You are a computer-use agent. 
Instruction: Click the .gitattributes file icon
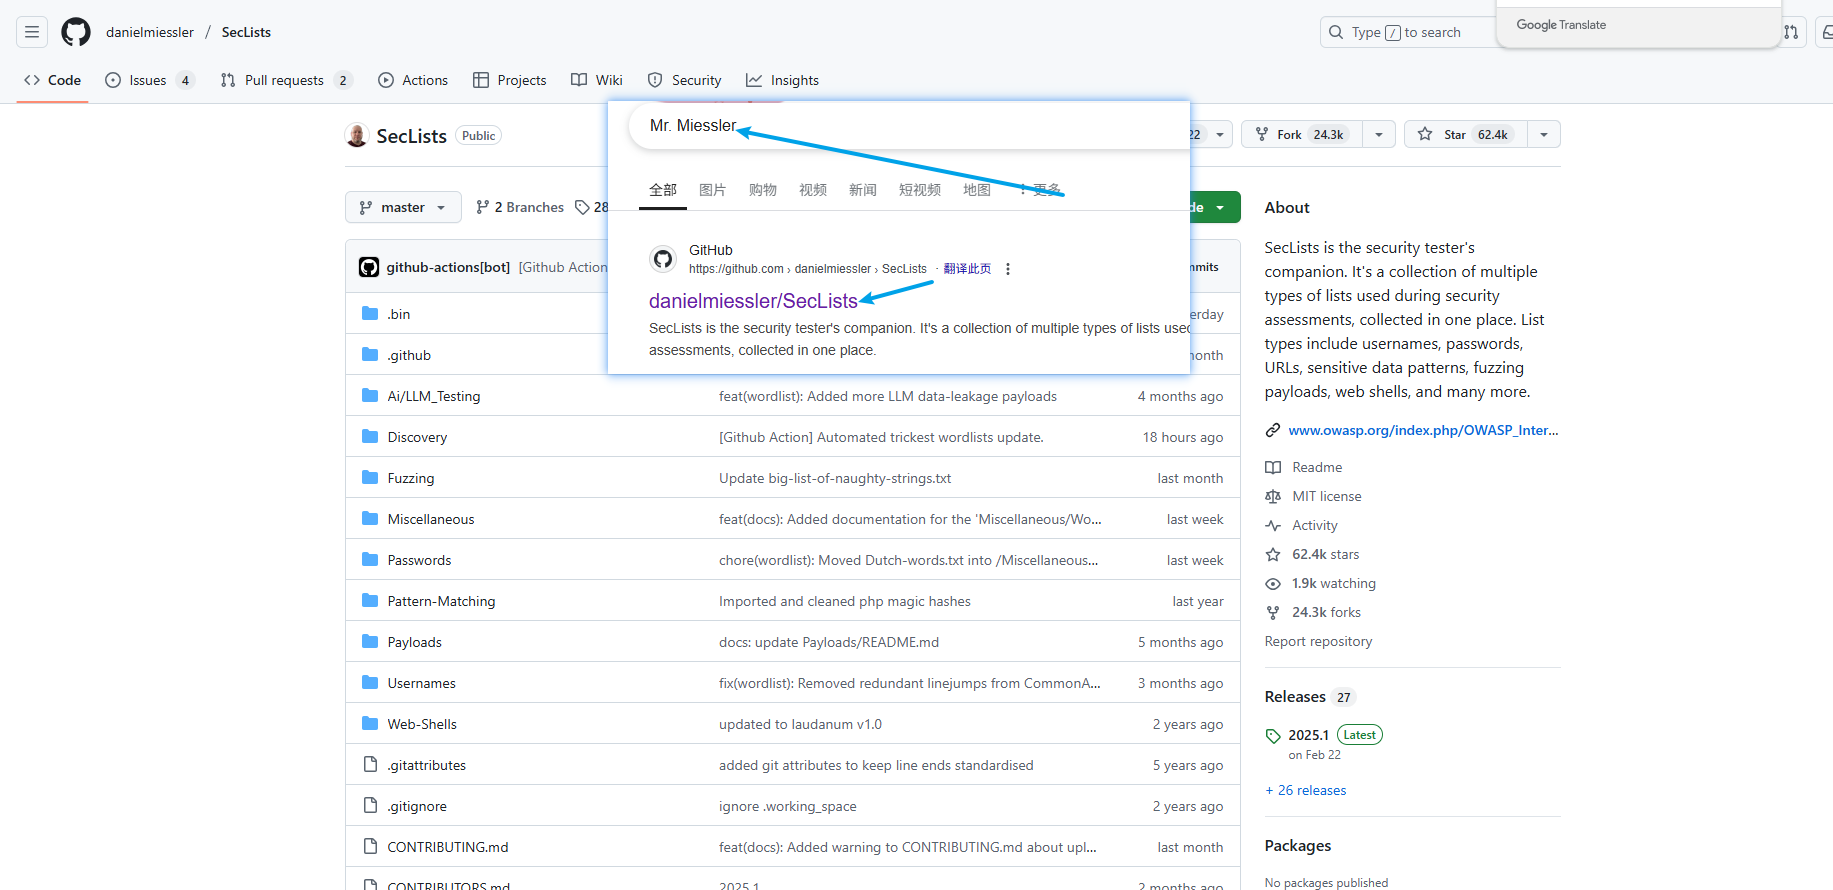click(370, 764)
